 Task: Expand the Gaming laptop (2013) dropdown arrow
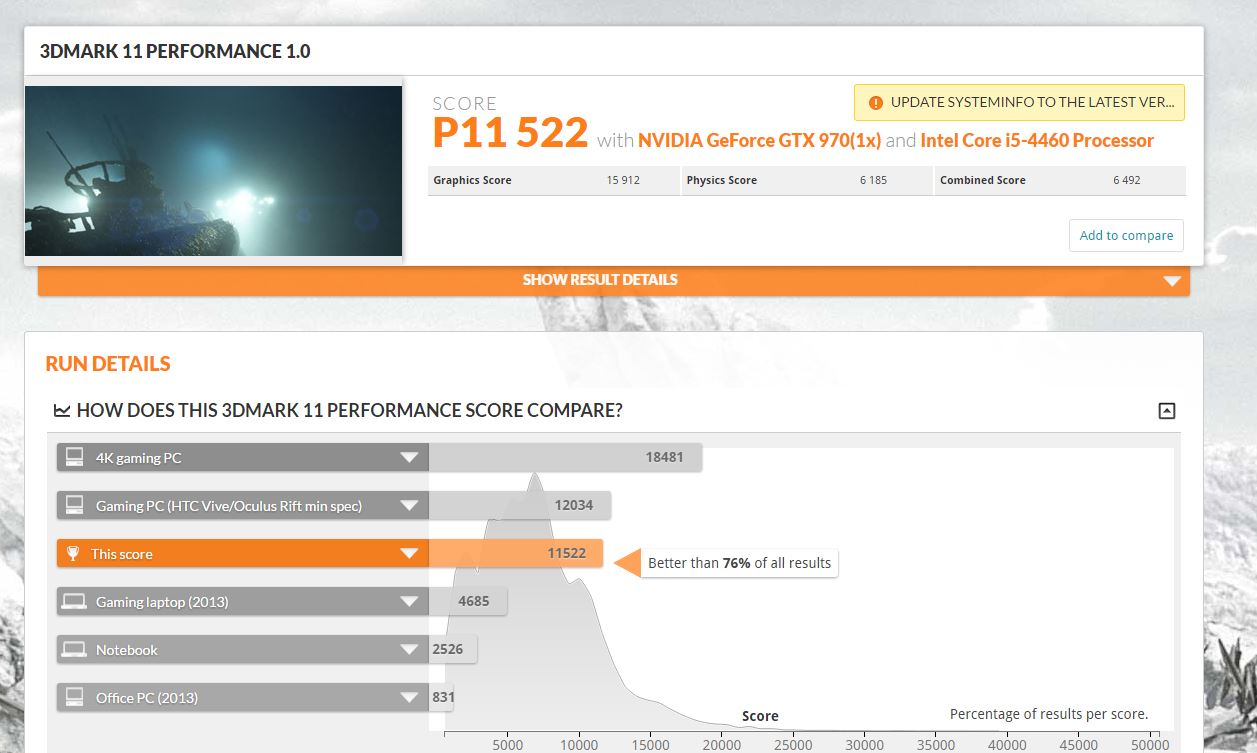coord(409,602)
